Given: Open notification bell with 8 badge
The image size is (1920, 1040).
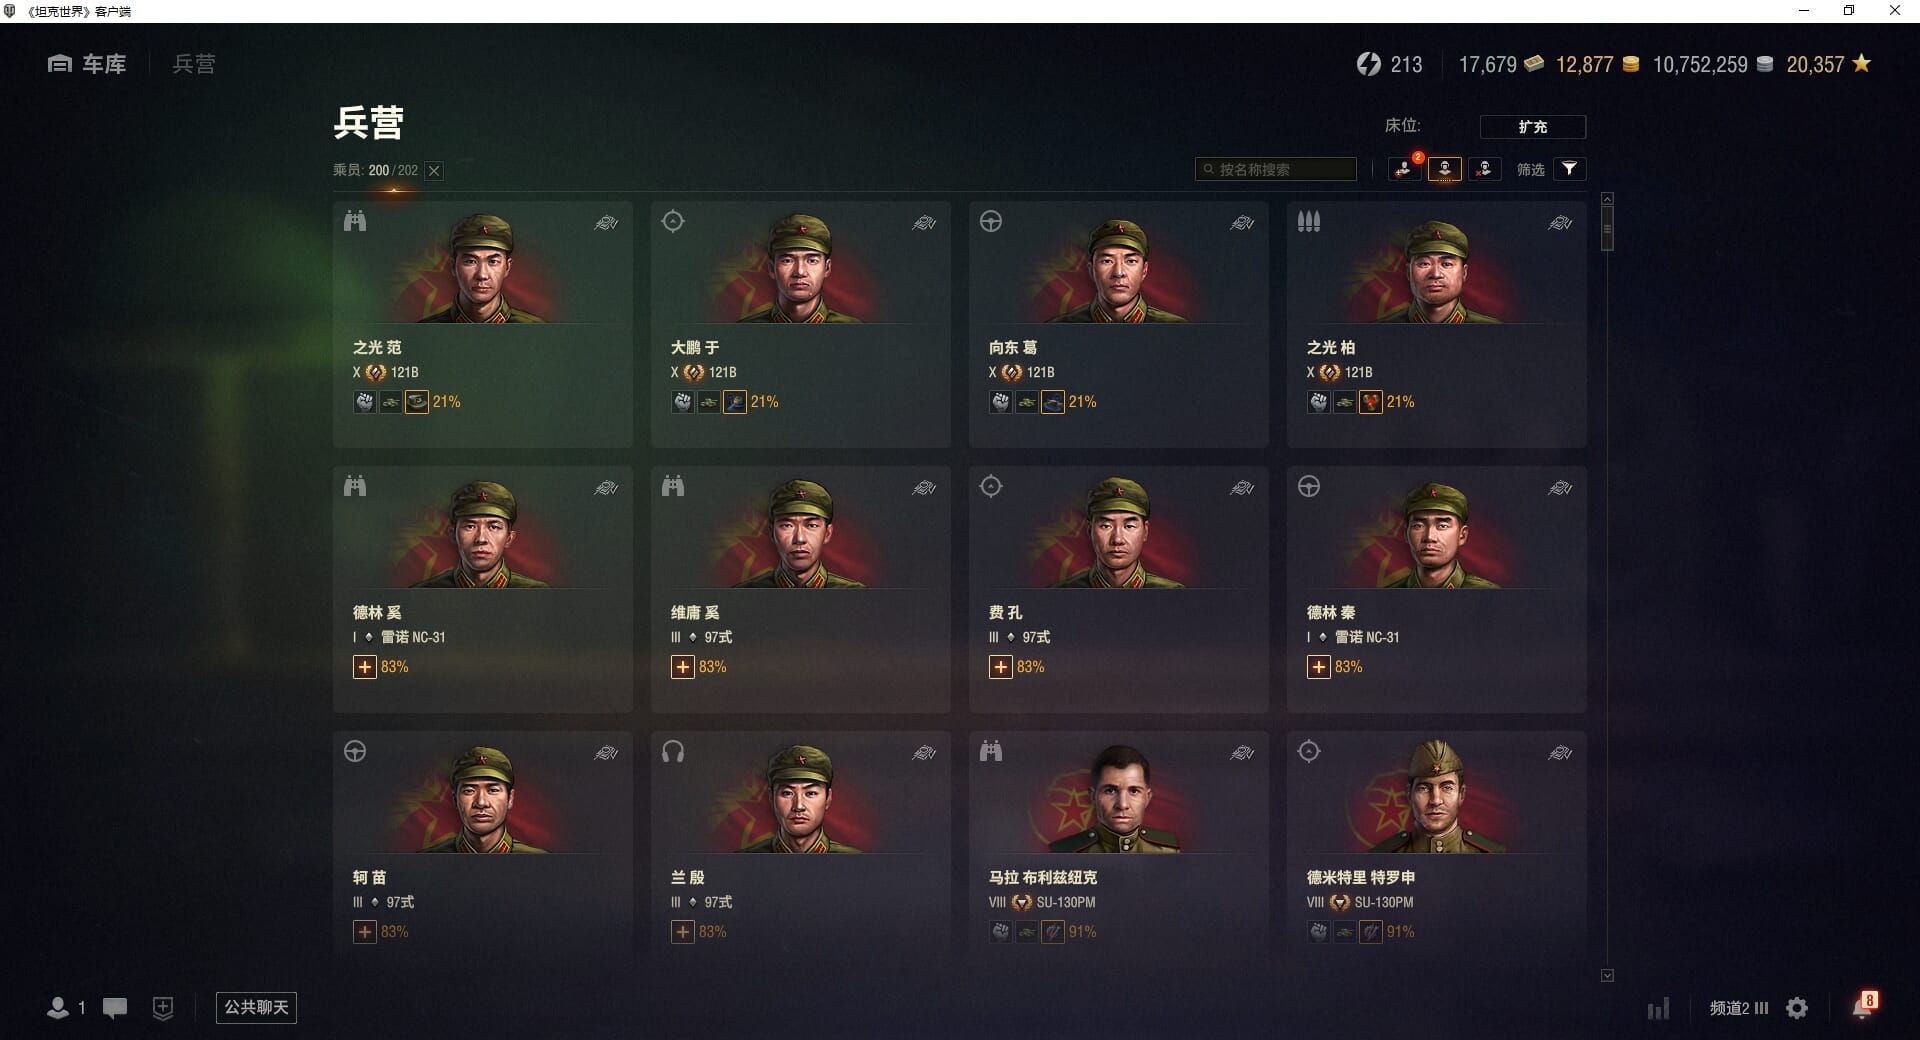Looking at the screenshot, I should pyautogui.click(x=1864, y=1005).
